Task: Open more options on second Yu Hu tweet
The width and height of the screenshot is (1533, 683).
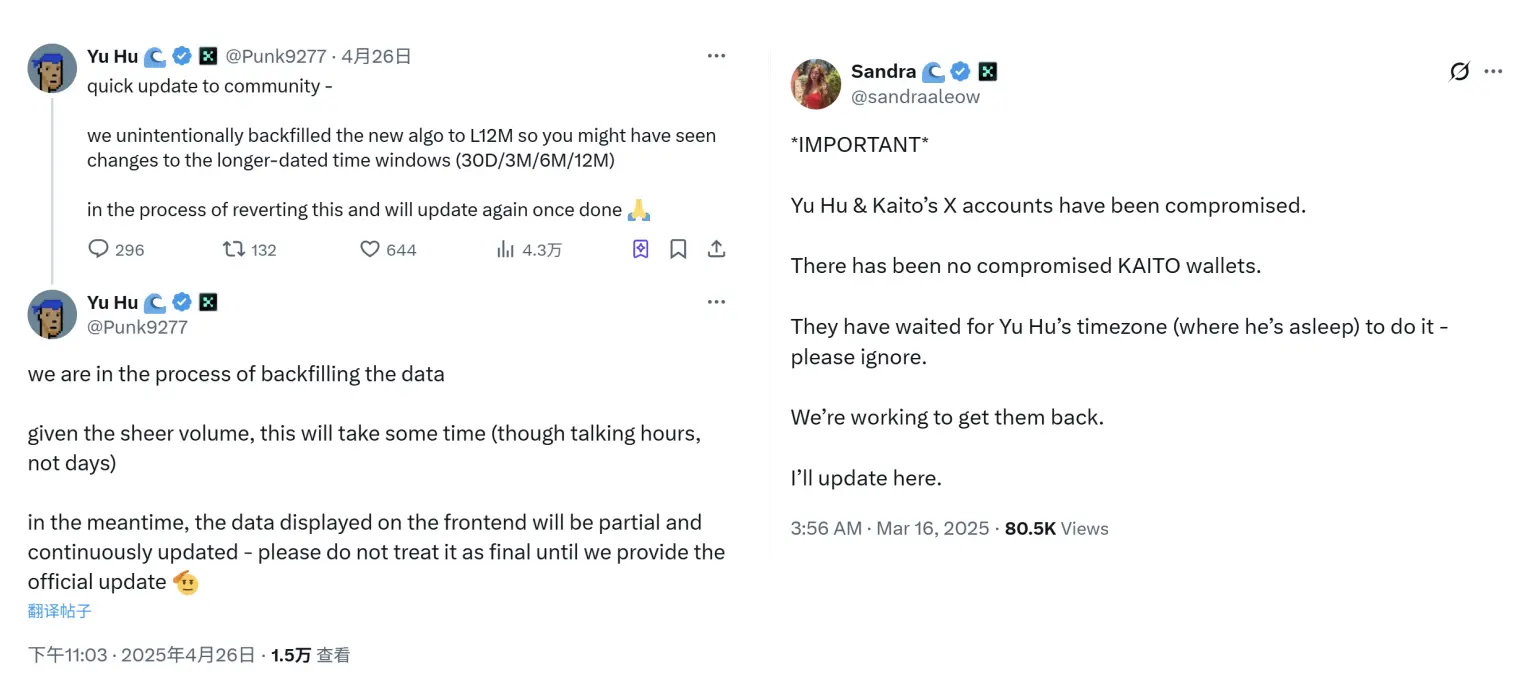Action: tap(716, 302)
